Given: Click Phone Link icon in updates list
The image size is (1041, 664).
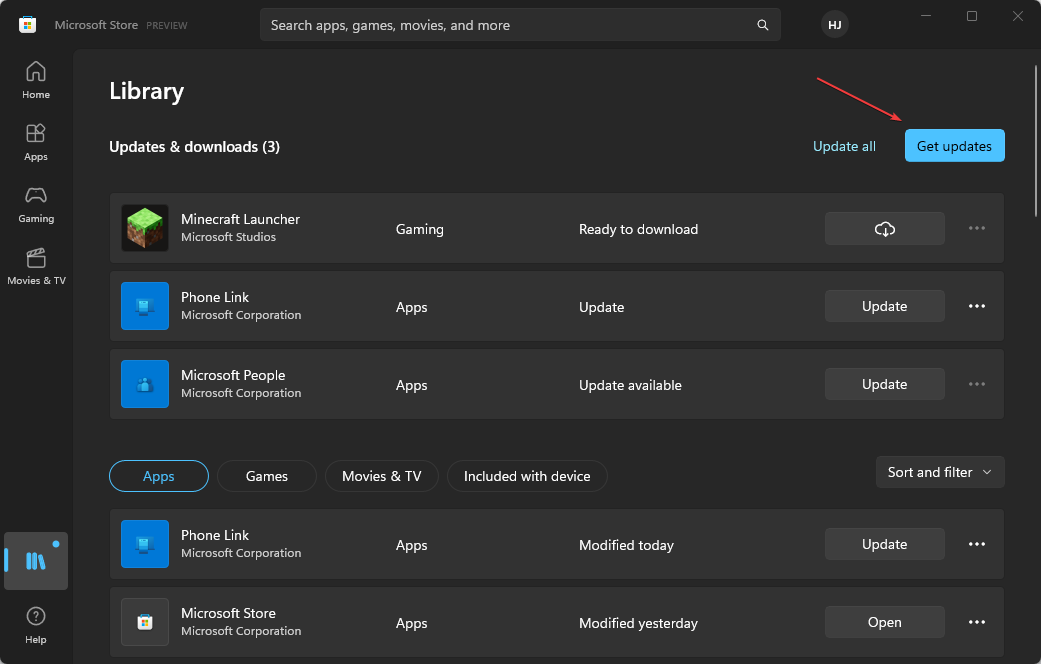Looking at the screenshot, I should (145, 306).
